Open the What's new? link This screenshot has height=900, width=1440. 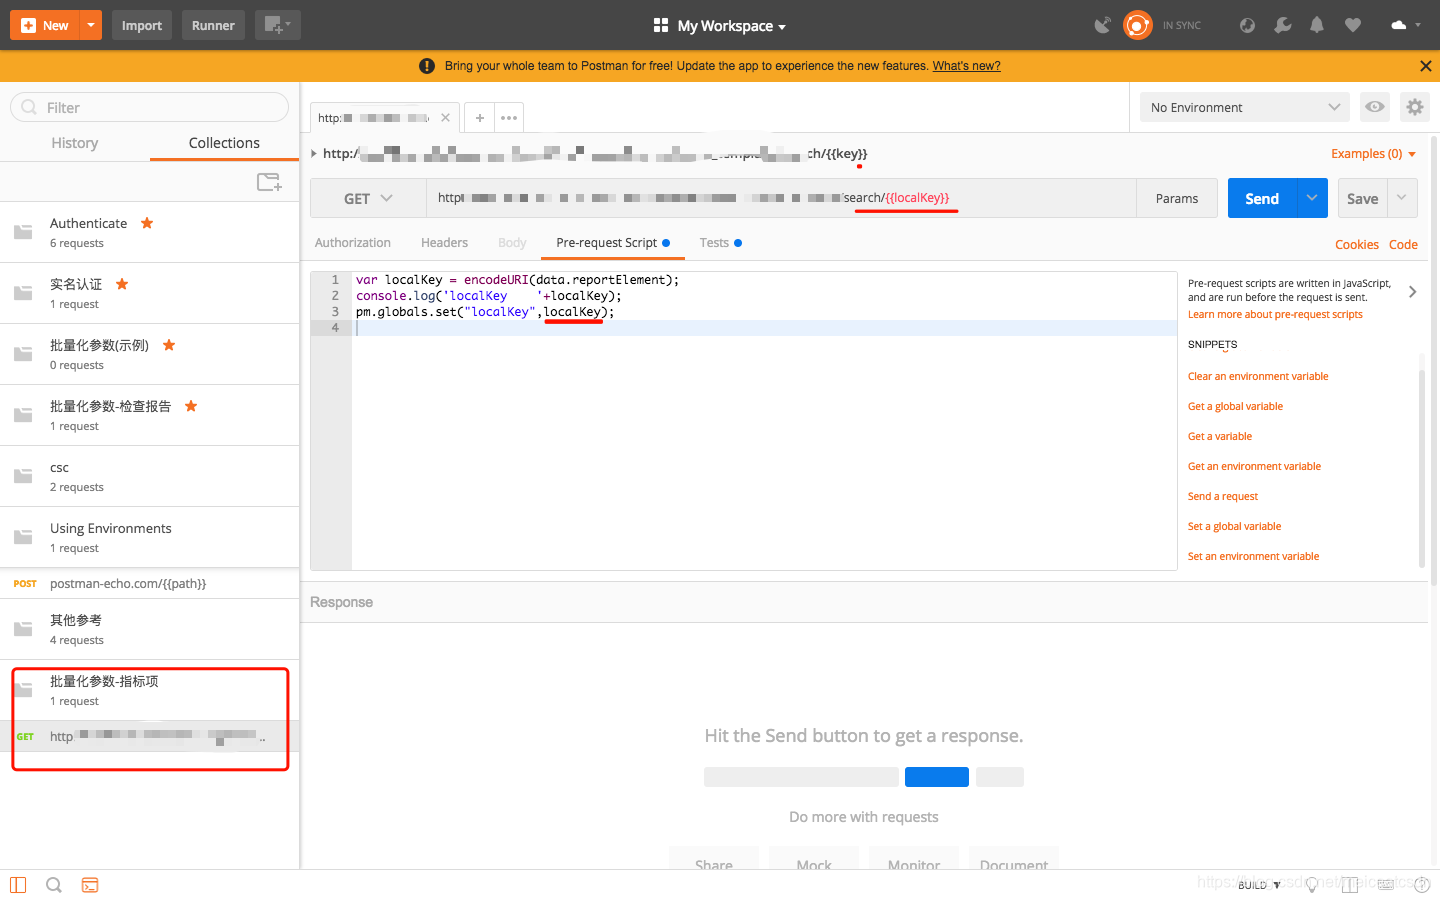[x=966, y=66]
